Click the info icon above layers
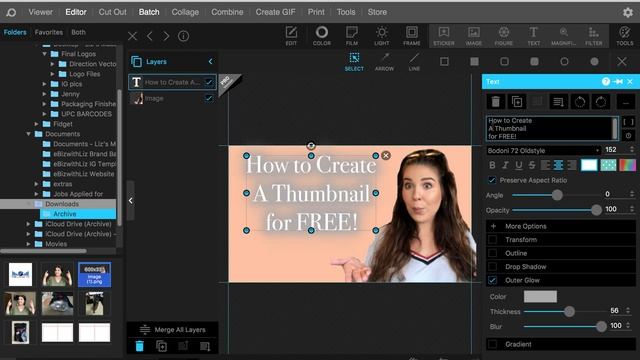Viewport: 640px width, 360px height. 184,36
